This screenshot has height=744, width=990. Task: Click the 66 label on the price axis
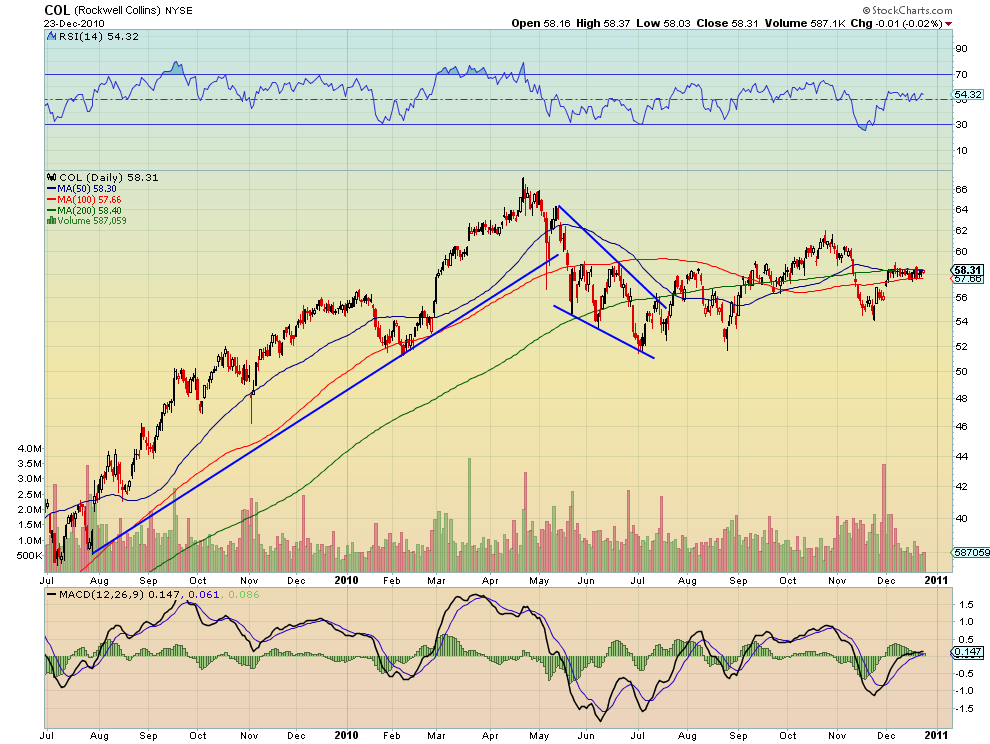tap(961, 189)
